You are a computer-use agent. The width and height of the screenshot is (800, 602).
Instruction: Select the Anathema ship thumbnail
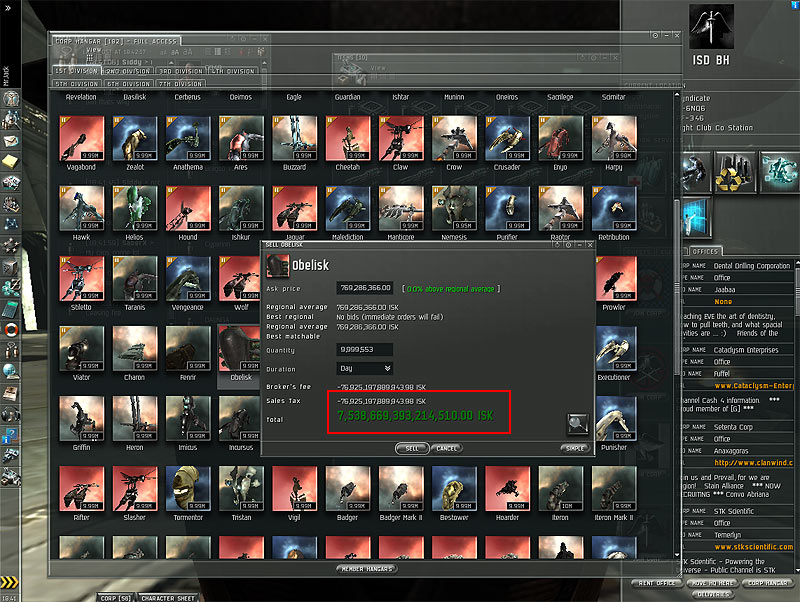click(188, 139)
